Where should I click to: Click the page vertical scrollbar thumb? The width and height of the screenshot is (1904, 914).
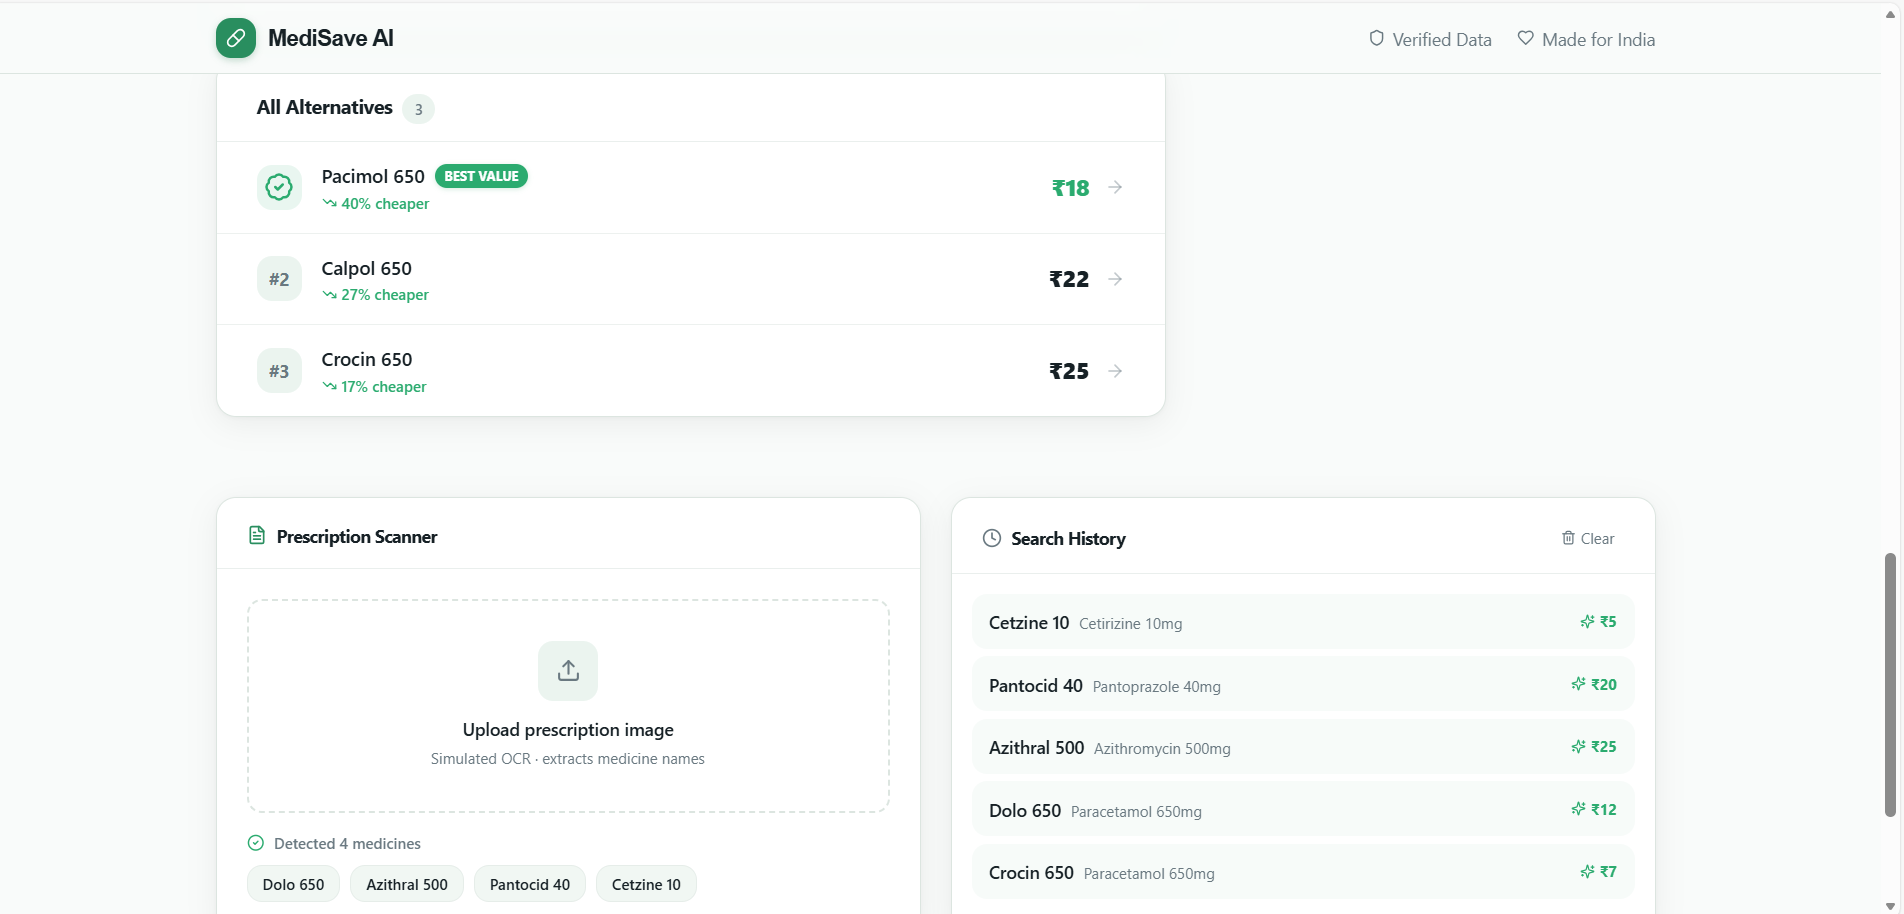pyautogui.click(x=1890, y=685)
